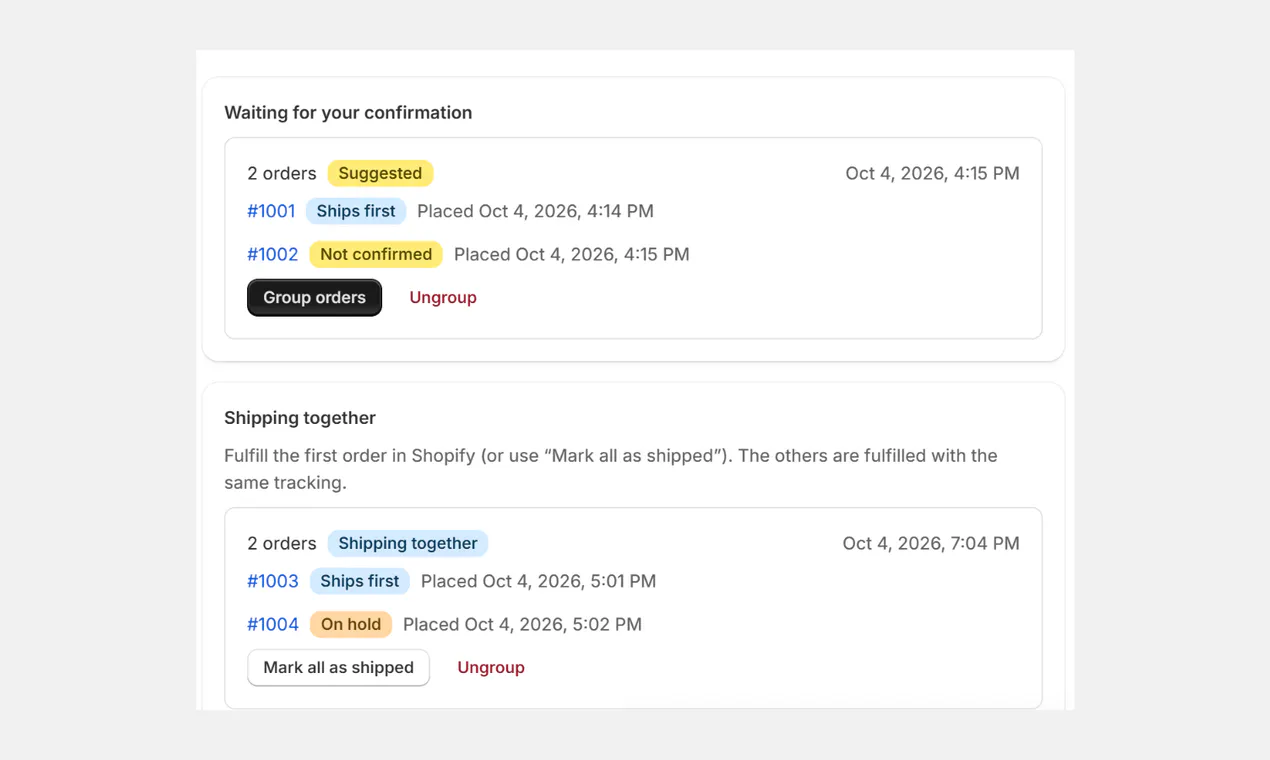The width and height of the screenshot is (1270, 760).
Task: Ungroup the suggested orders #1001 and #1002
Action: point(443,297)
